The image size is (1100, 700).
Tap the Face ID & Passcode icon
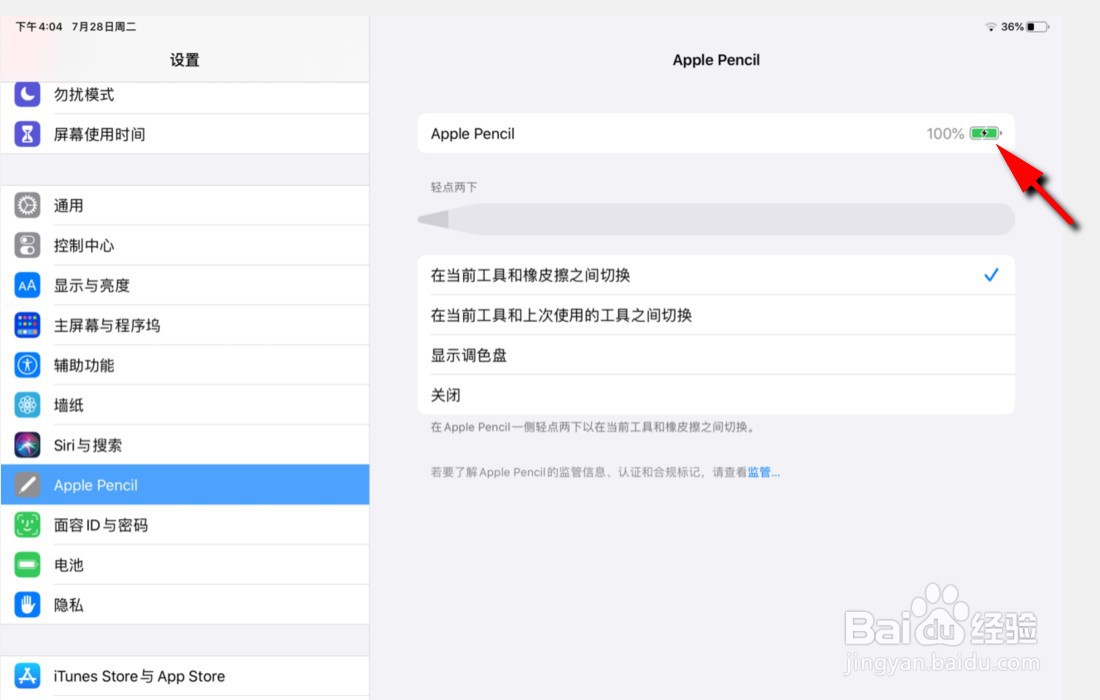[x=27, y=525]
